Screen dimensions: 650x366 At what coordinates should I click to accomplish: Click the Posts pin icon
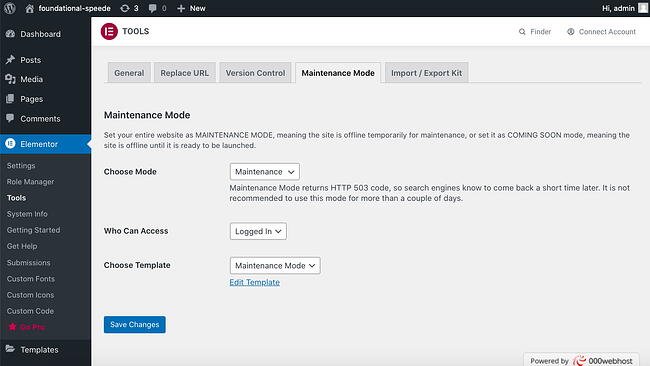coord(10,60)
